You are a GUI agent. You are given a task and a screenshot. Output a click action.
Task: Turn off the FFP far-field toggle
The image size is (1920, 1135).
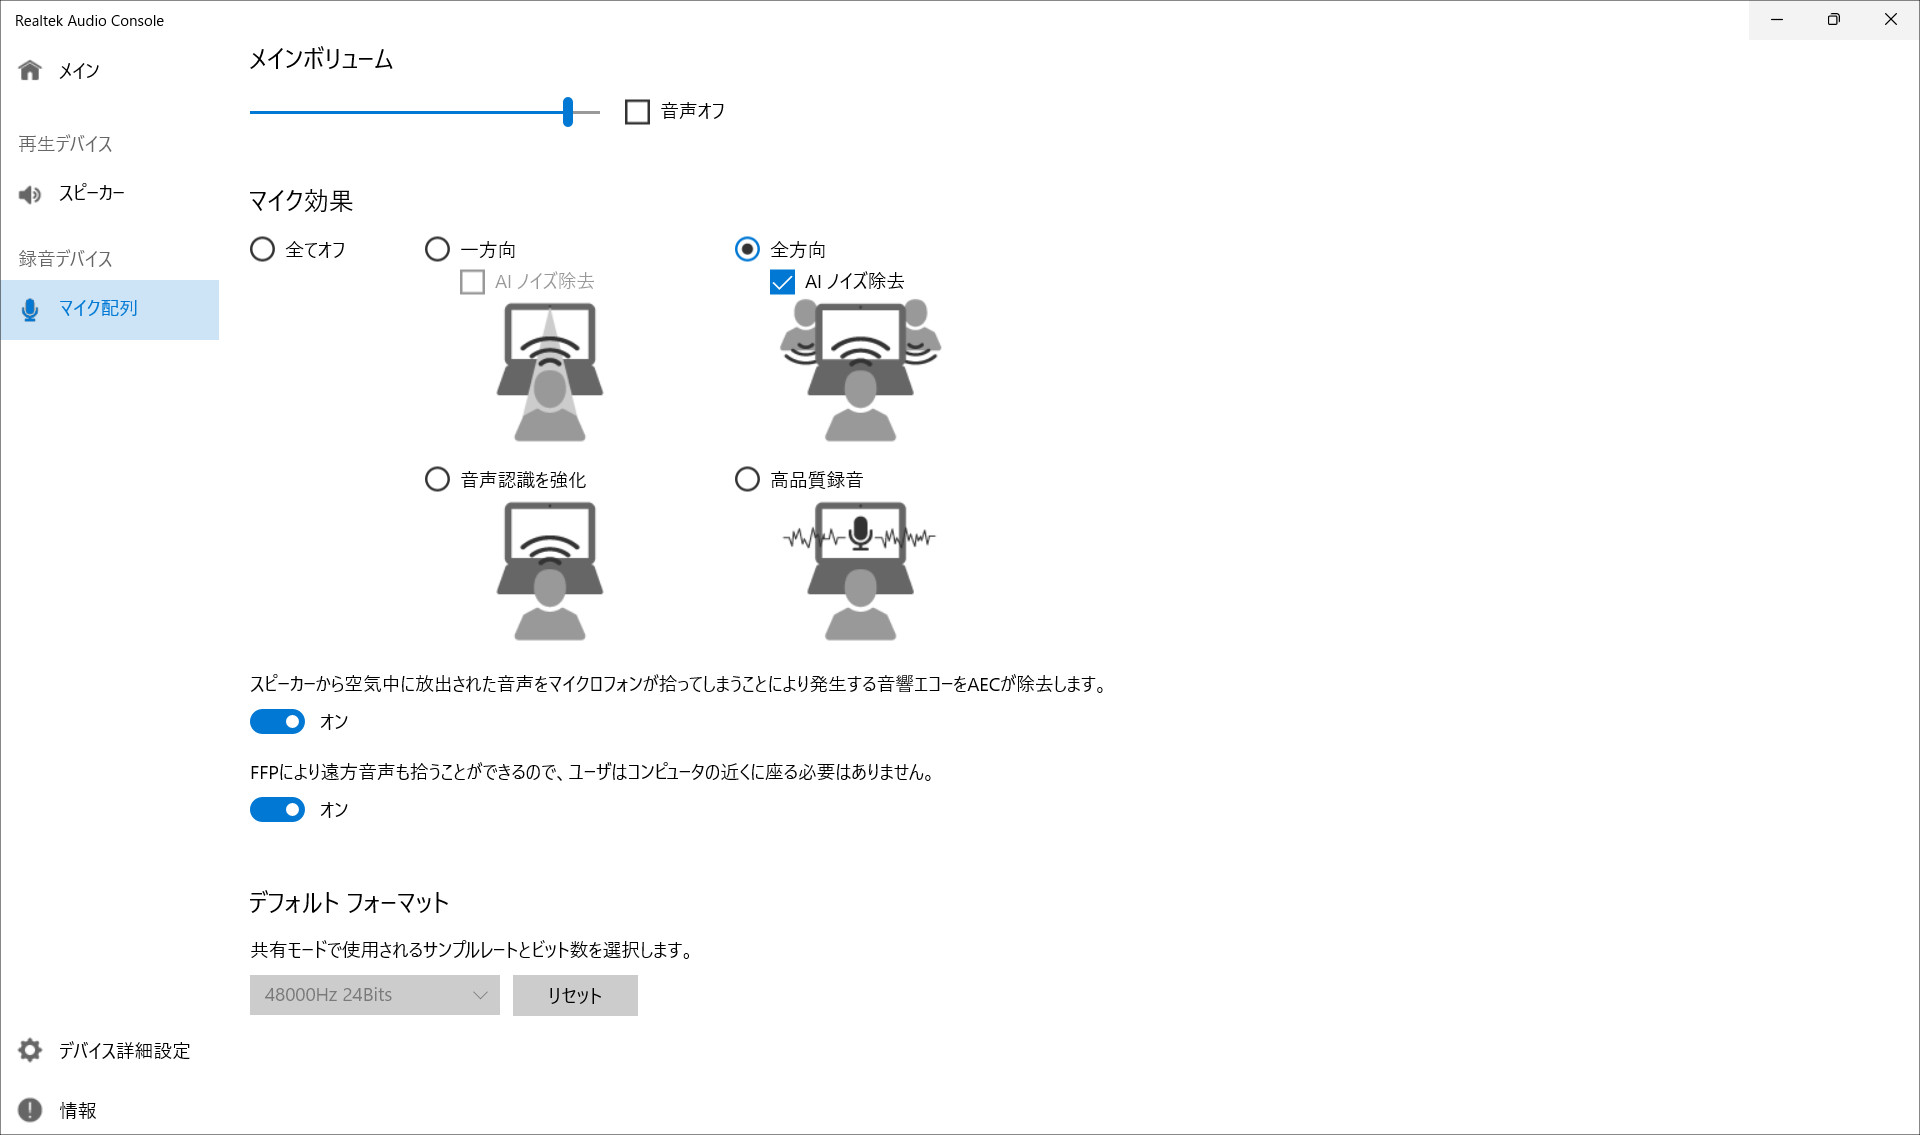(x=278, y=809)
